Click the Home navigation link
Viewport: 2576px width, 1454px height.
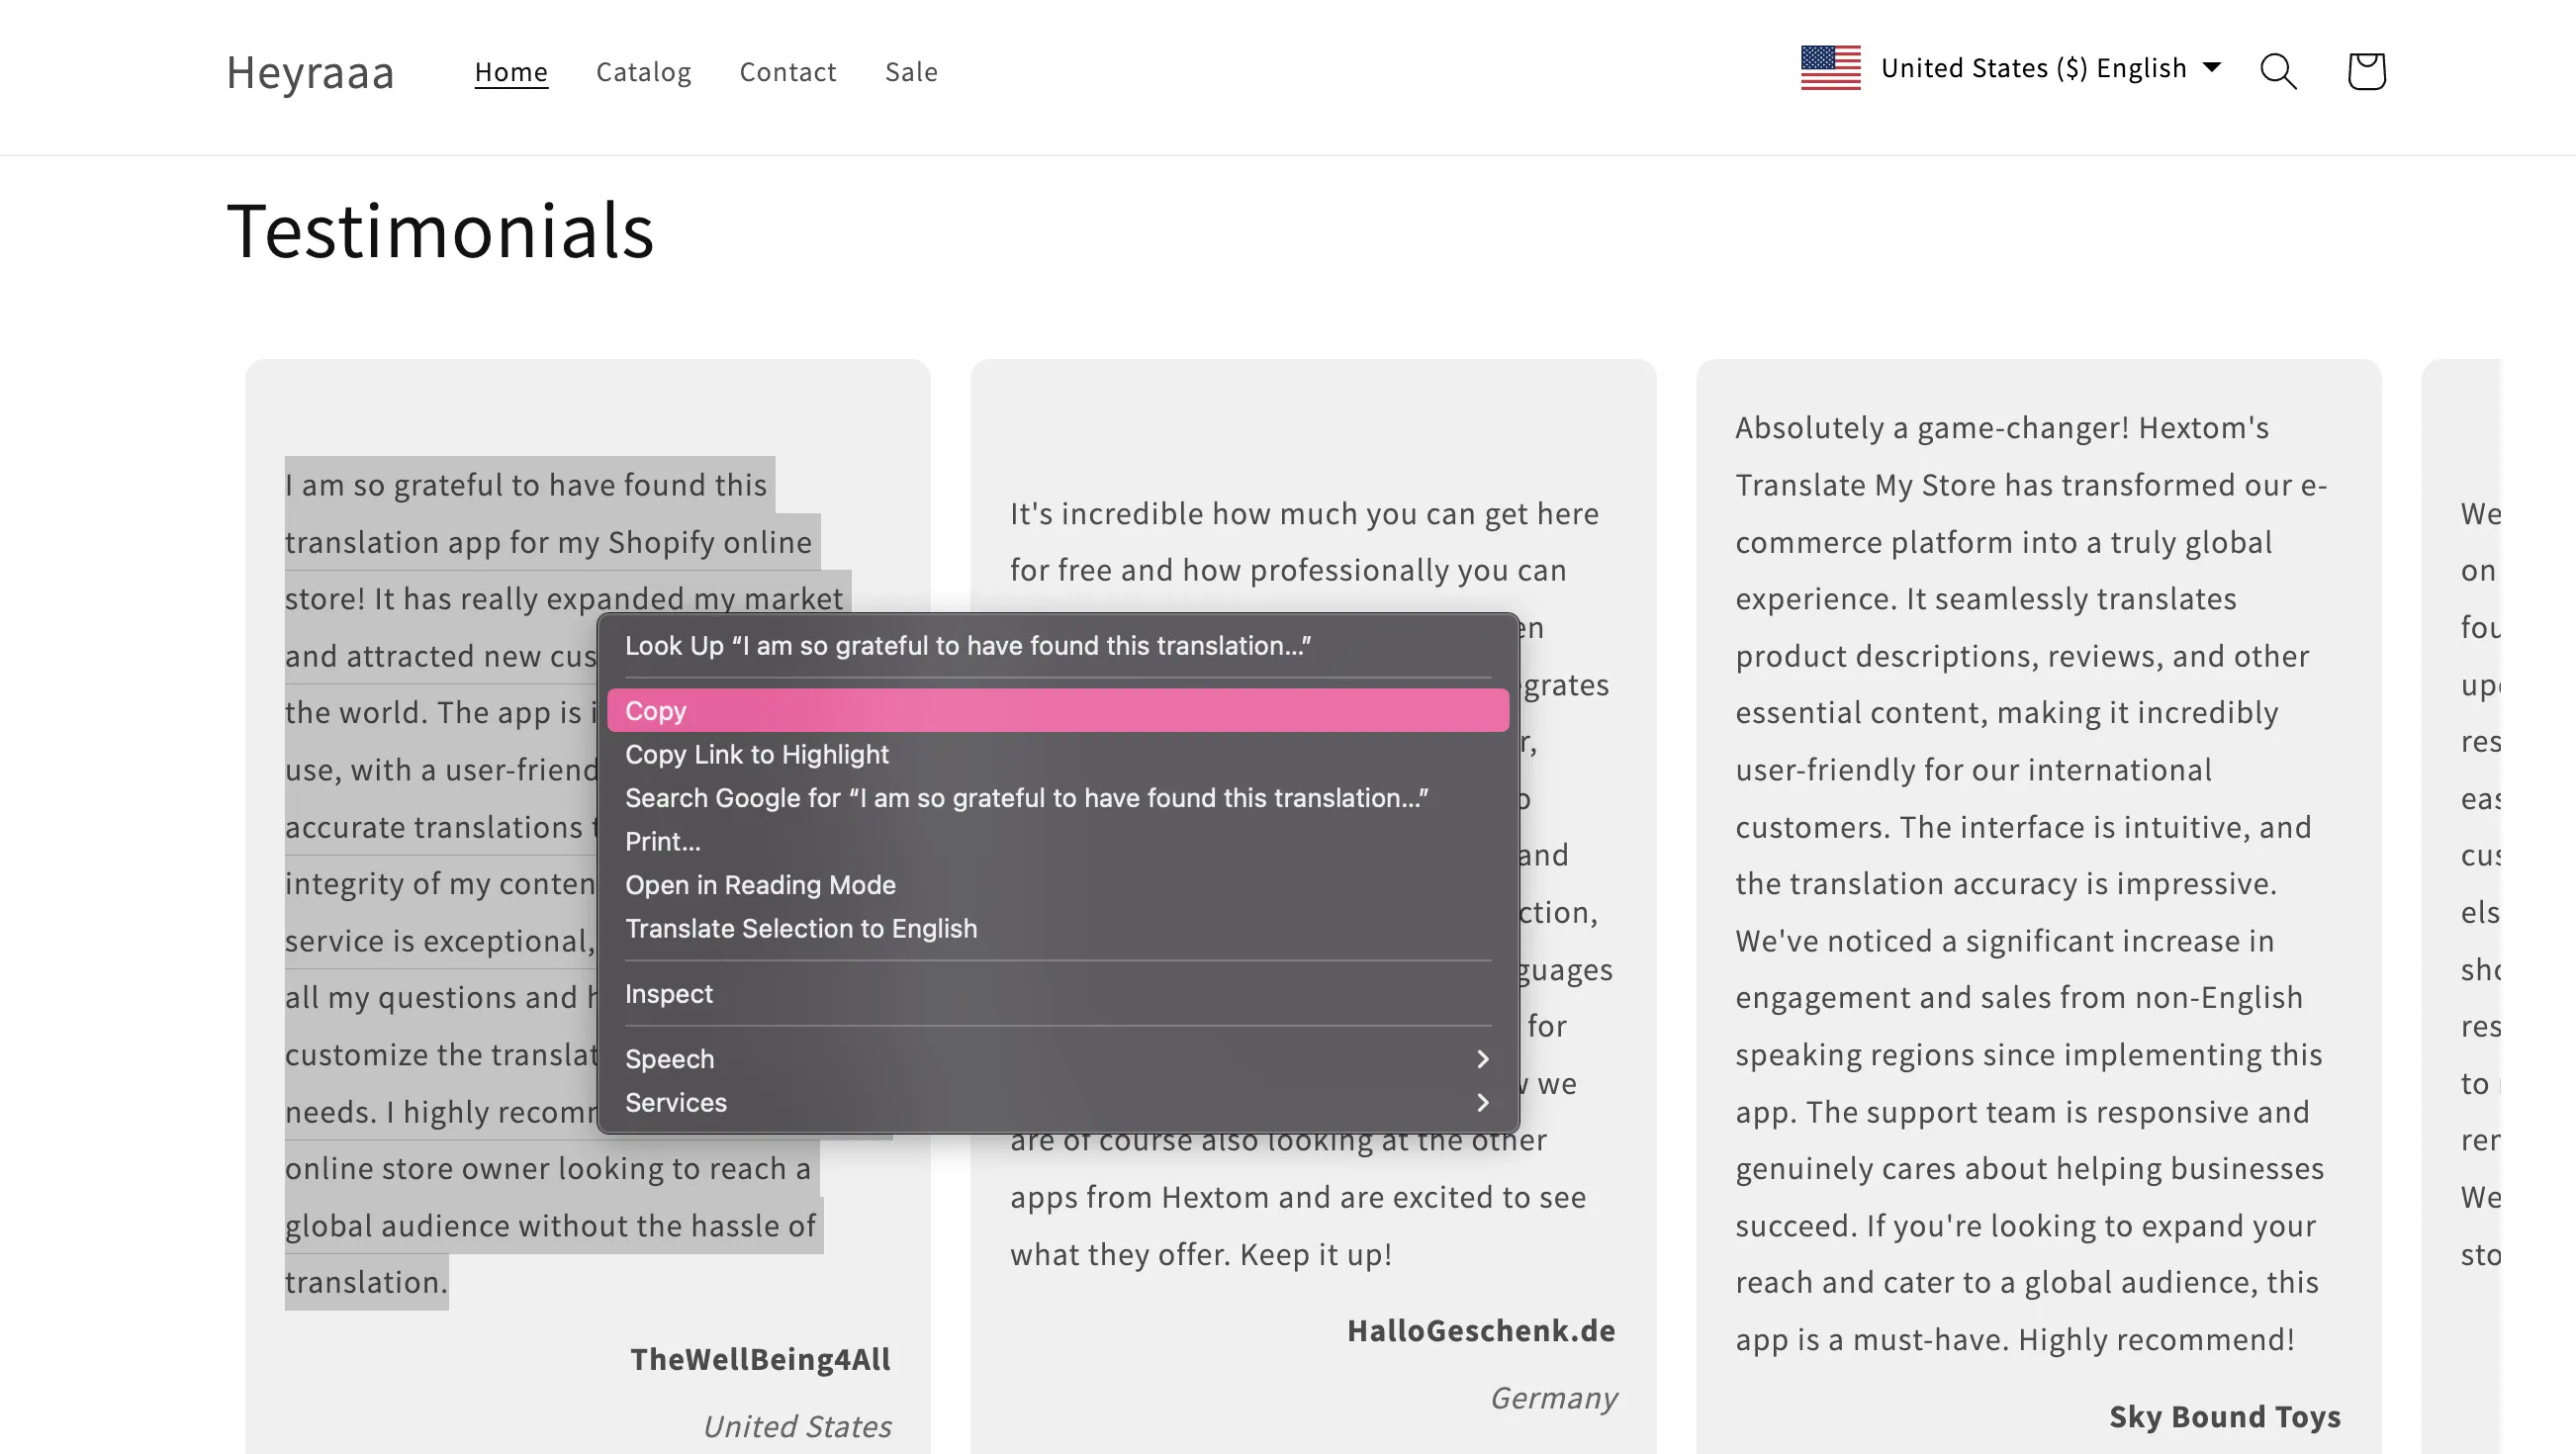[x=511, y=71]
